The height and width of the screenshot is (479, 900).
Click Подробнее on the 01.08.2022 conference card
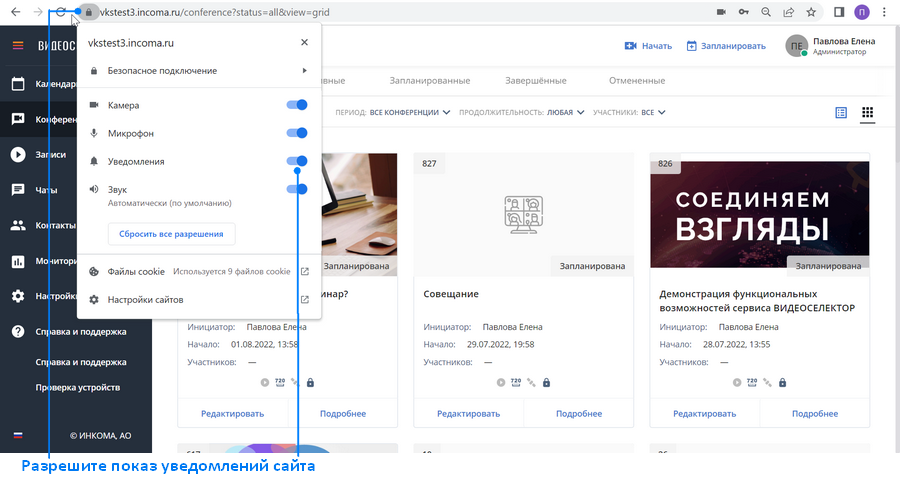[x=343, y=414]
